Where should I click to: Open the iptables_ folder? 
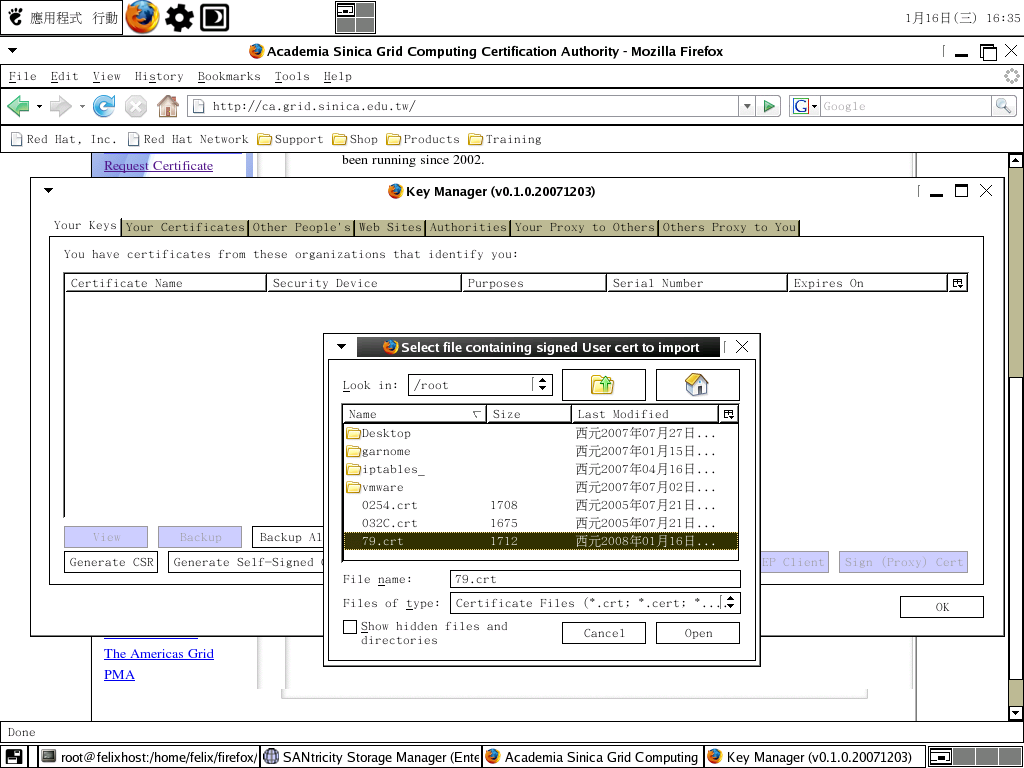[385, 469]
